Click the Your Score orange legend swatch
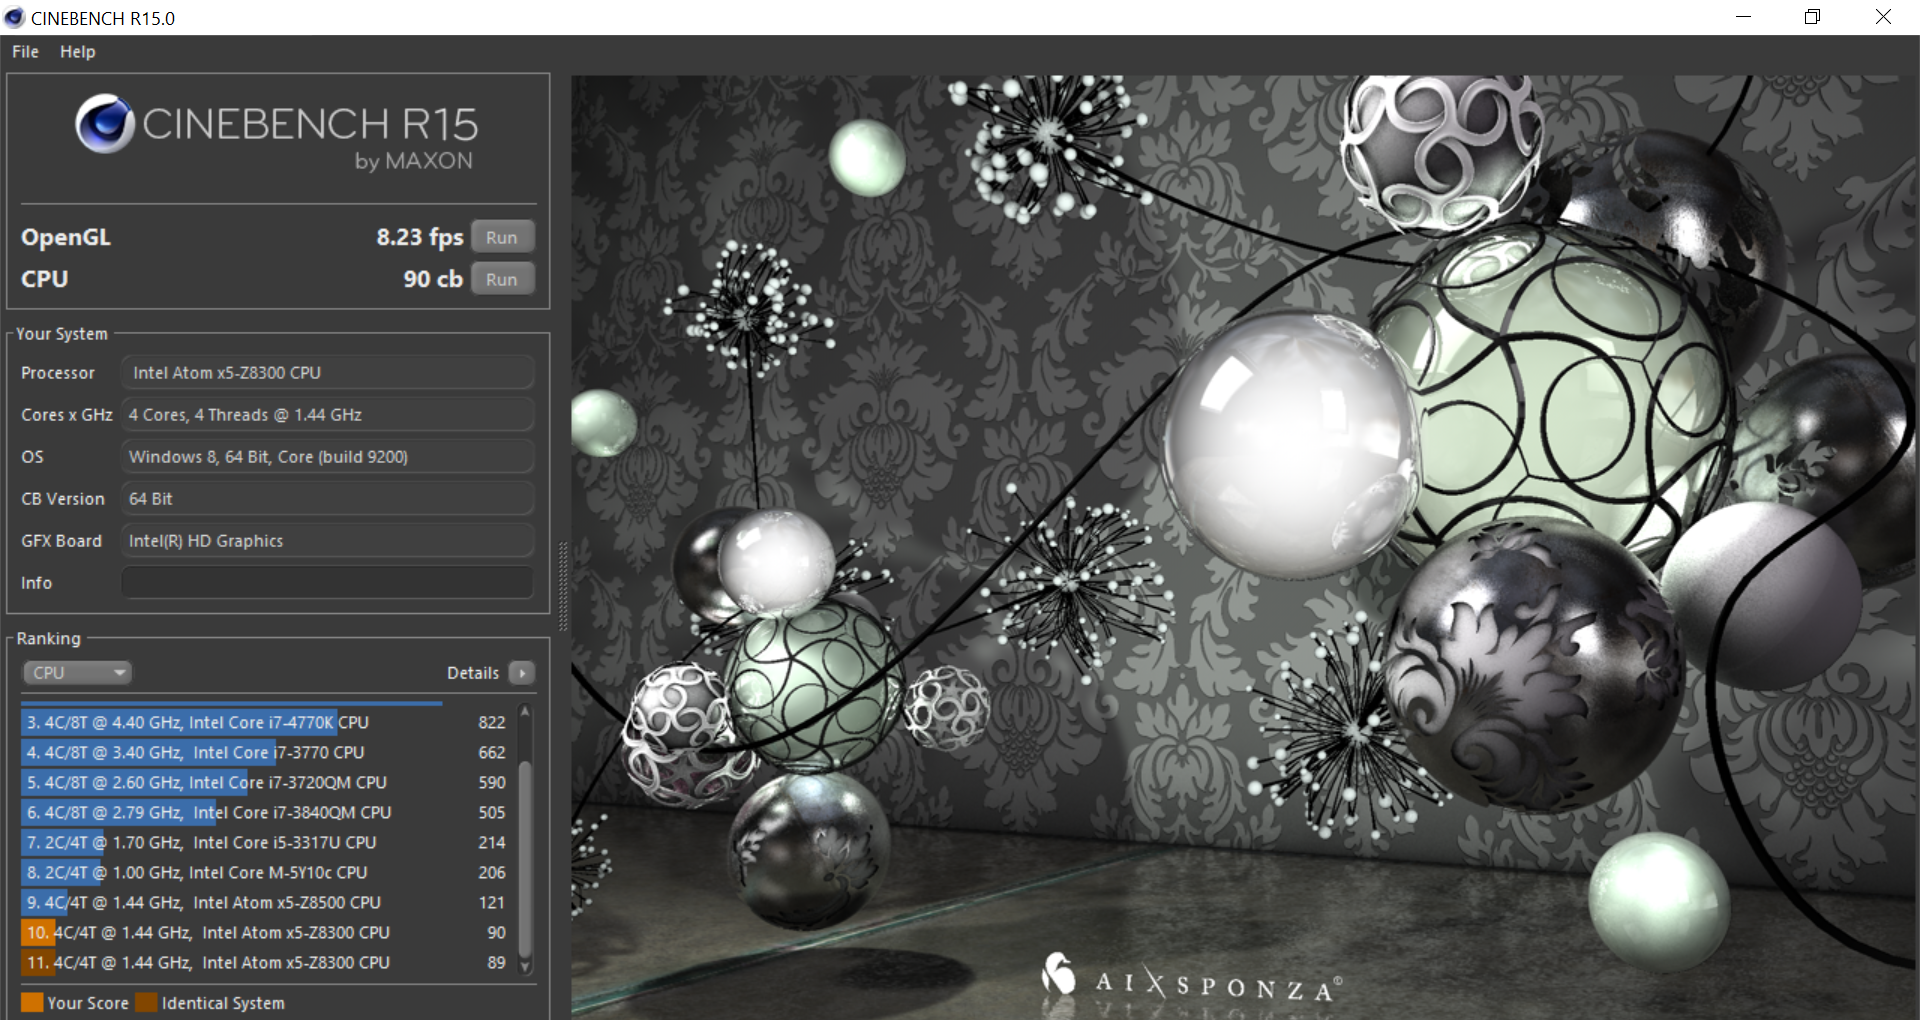 33,1002
